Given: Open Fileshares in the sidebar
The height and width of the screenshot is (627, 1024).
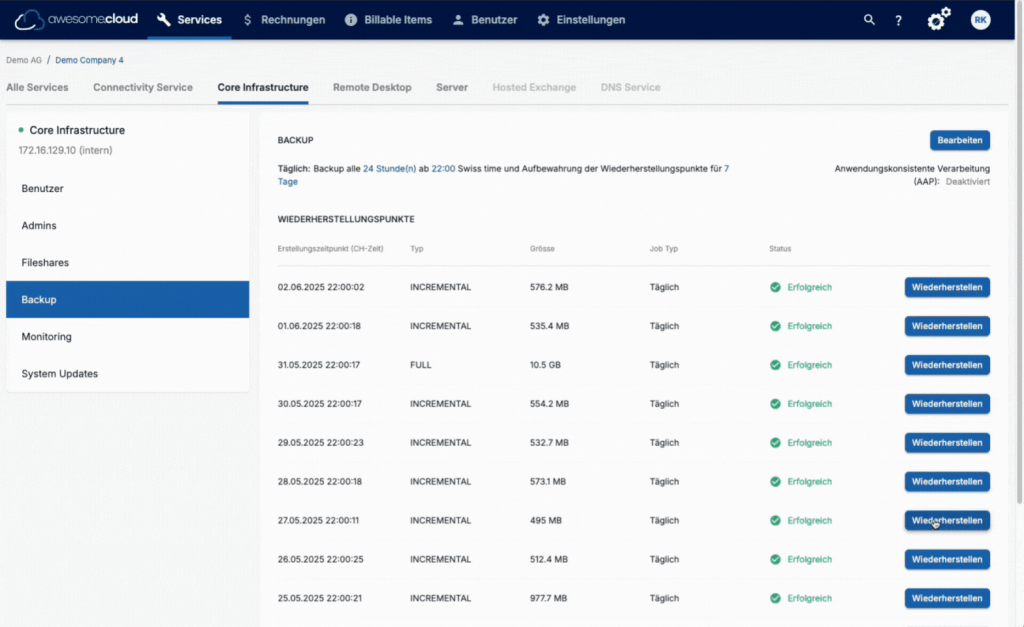Looking at the screenshot, I should [x=127, y=263].
